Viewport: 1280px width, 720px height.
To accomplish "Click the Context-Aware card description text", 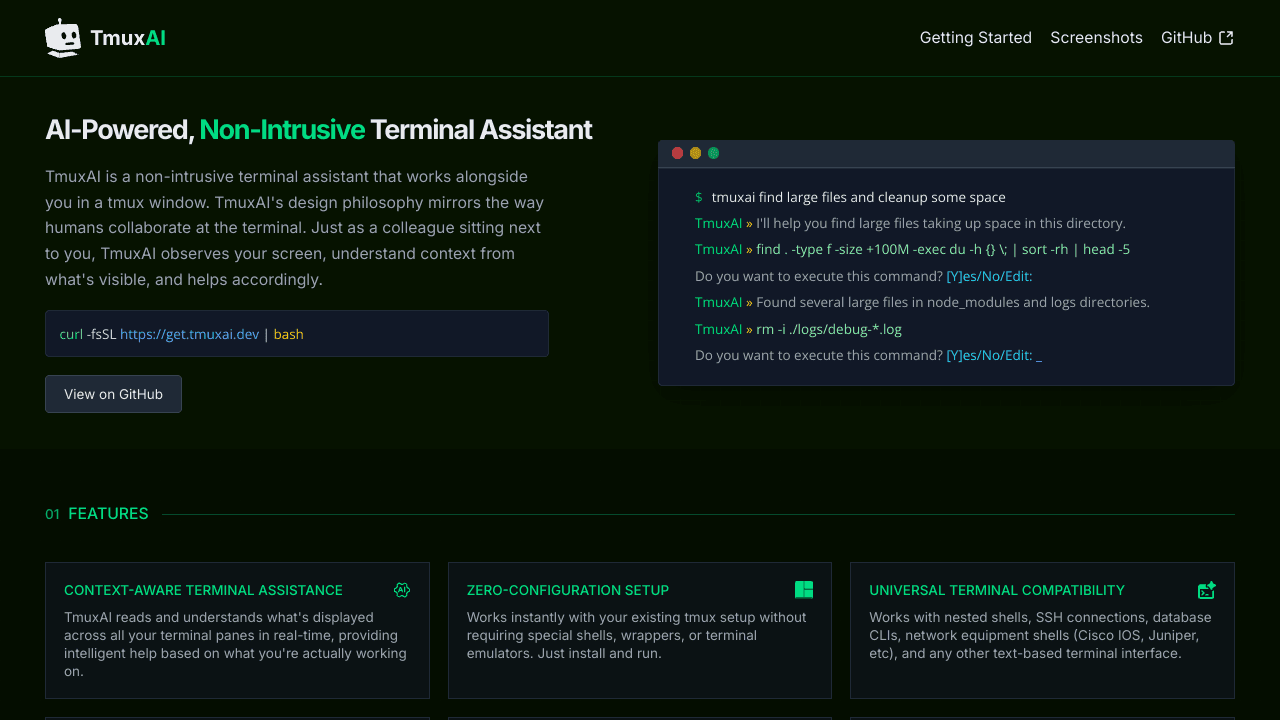I will [236, 644].
